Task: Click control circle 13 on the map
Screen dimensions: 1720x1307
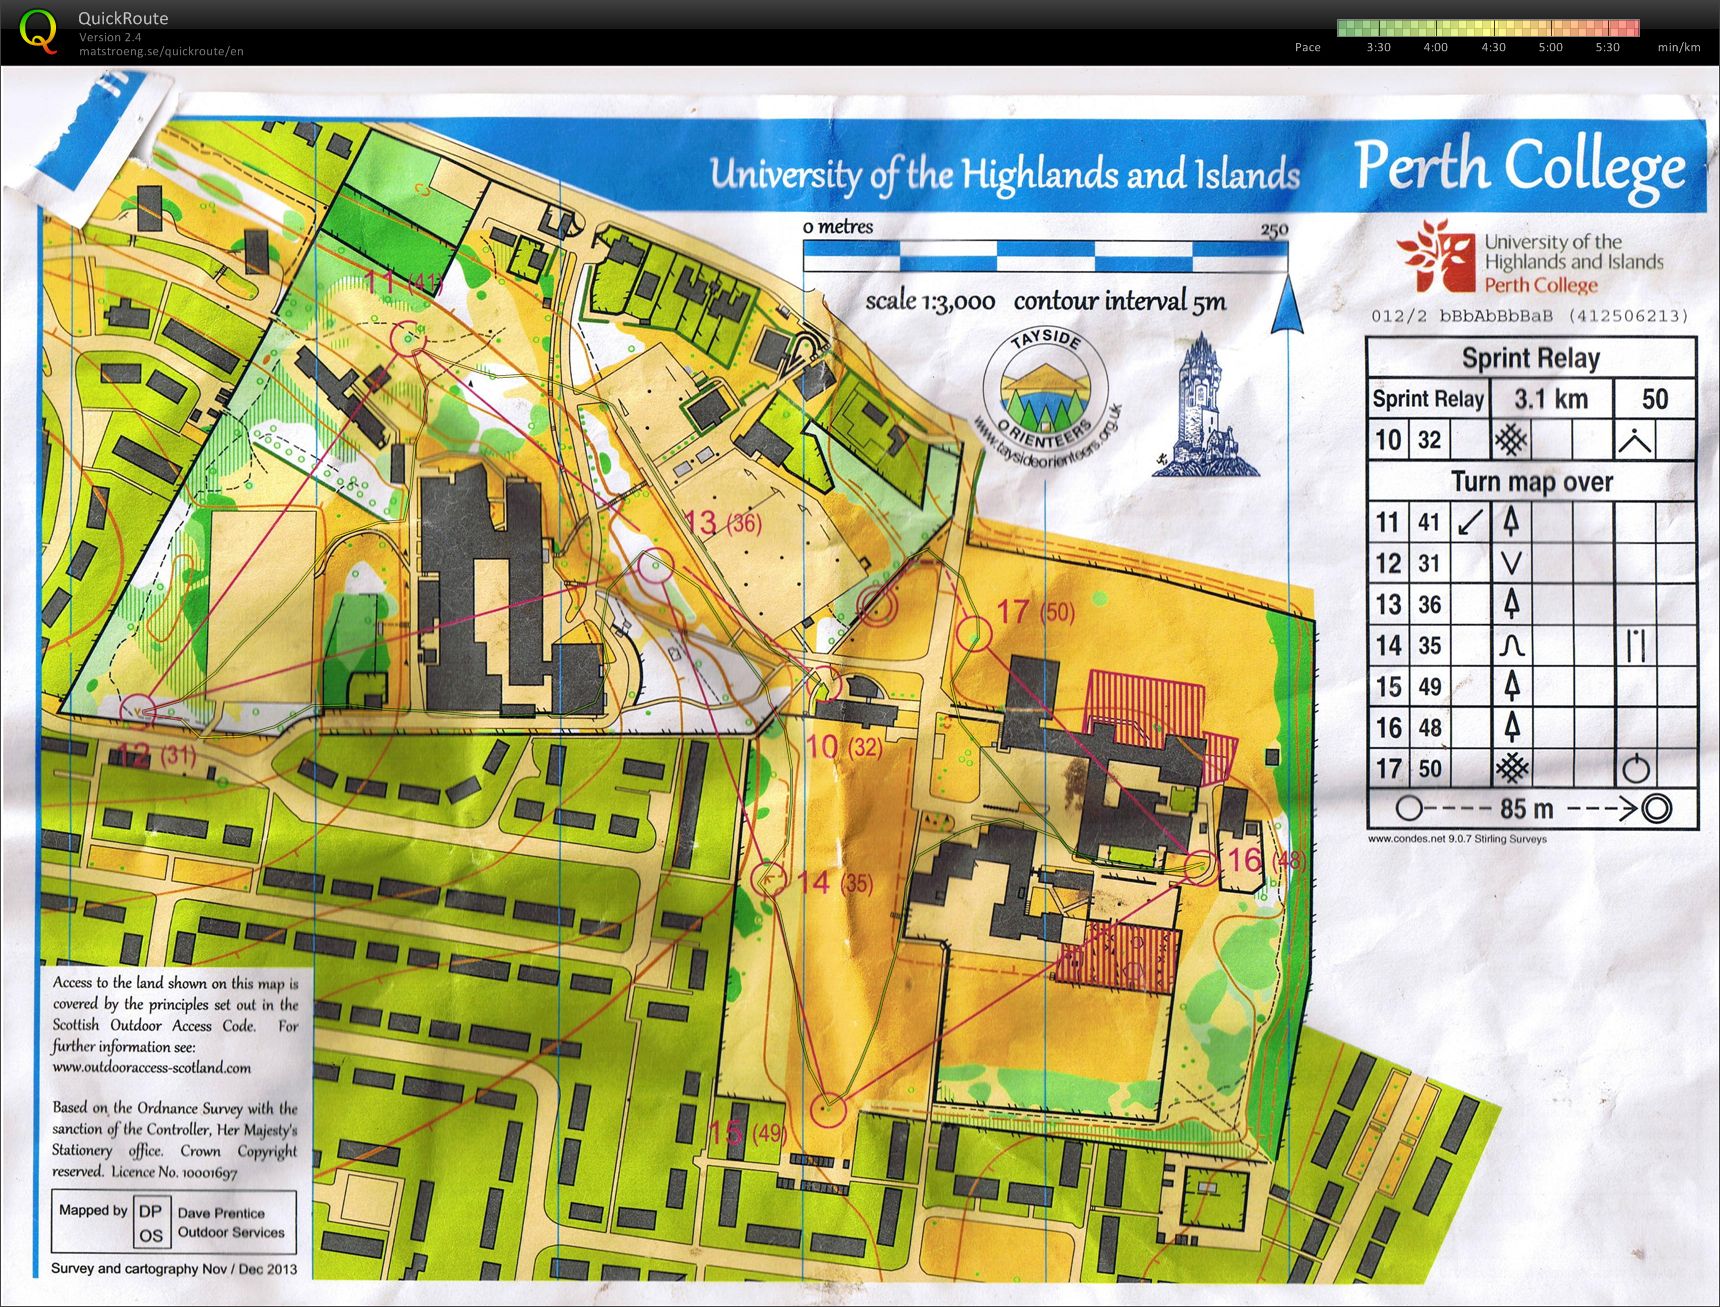Action: pyautogui.click(x=657, y=566)
